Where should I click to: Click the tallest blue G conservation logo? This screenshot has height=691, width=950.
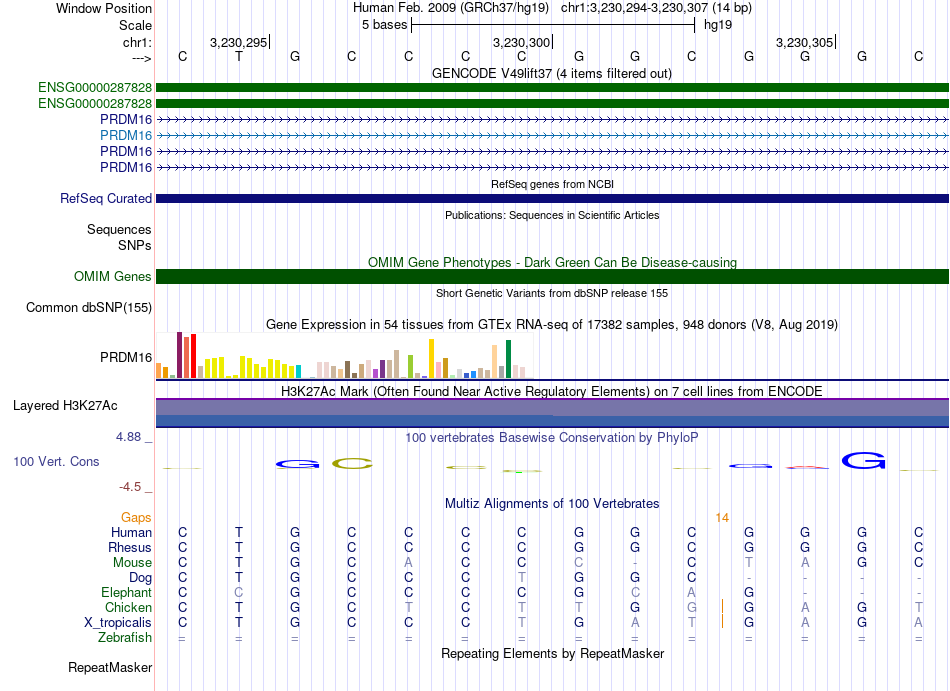863,461
